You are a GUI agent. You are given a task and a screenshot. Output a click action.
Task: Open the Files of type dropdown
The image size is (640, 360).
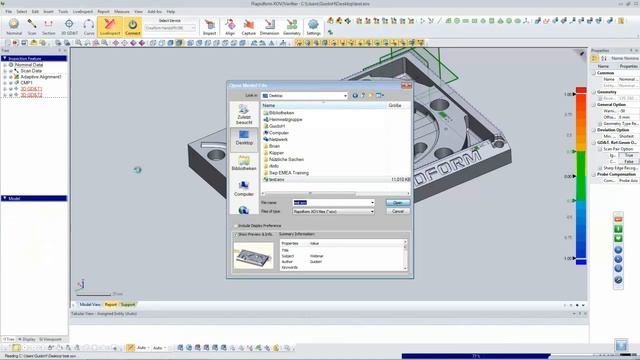tap(333, 211)
